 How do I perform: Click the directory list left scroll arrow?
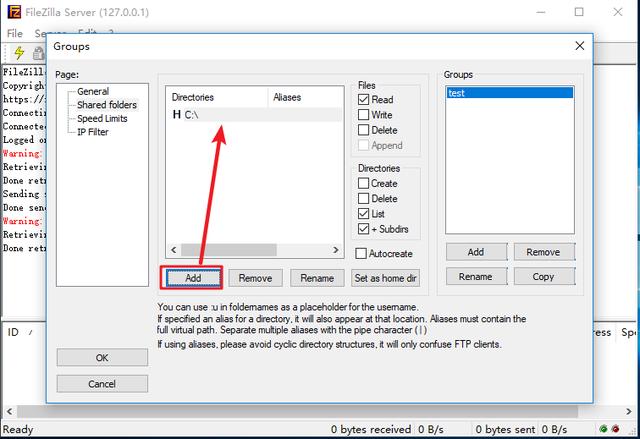click(173, 250)
